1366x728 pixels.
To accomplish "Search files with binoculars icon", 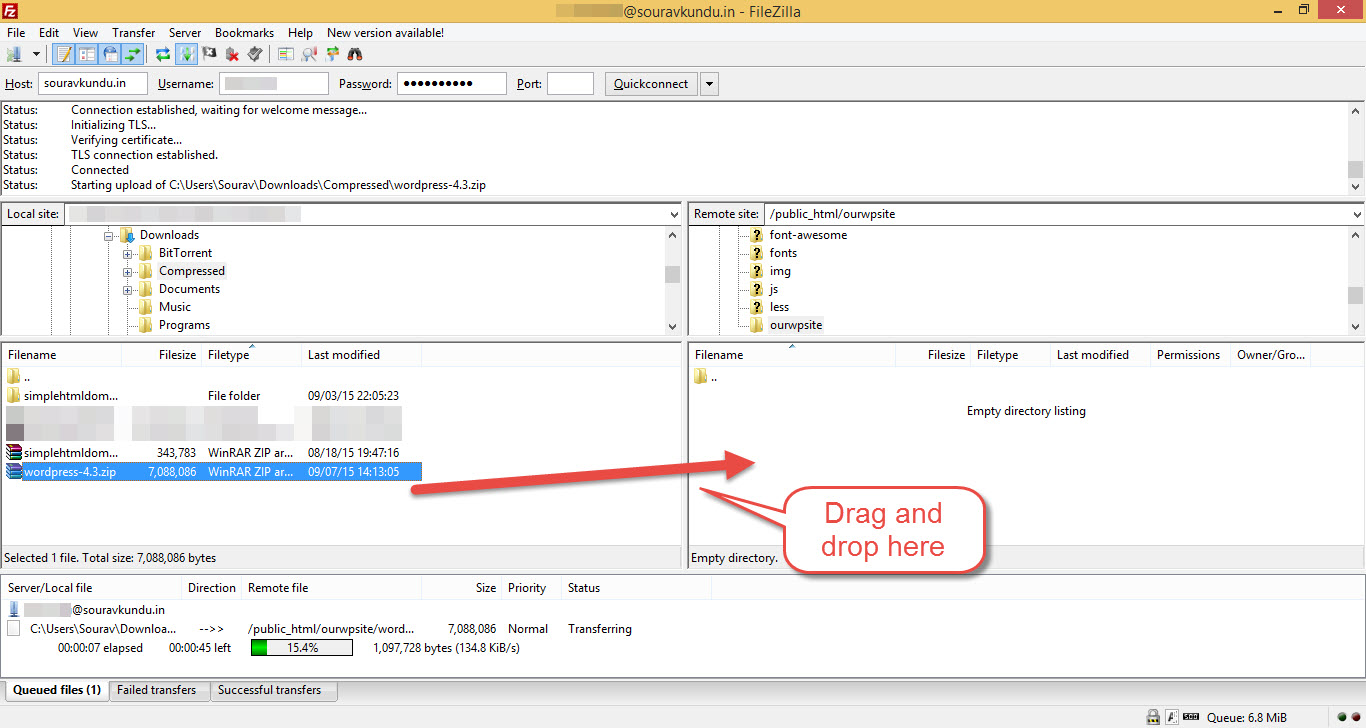I will pyautogui.click(x=355, y=54).
